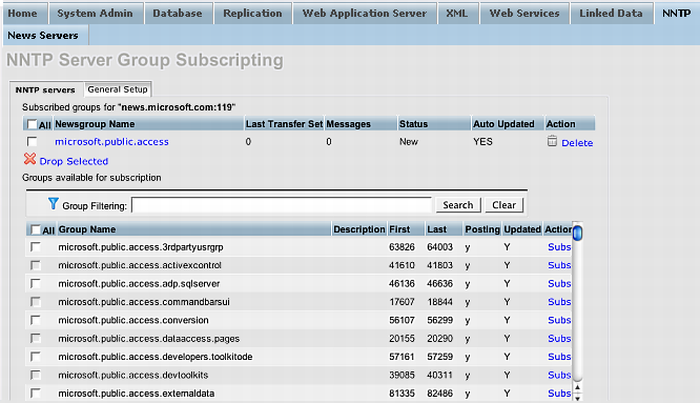The height and width of the screenshot is (403, 700).
Task: Subscribe to microsoft.public.access.dataaccess.pages
Action: point(559,338)
